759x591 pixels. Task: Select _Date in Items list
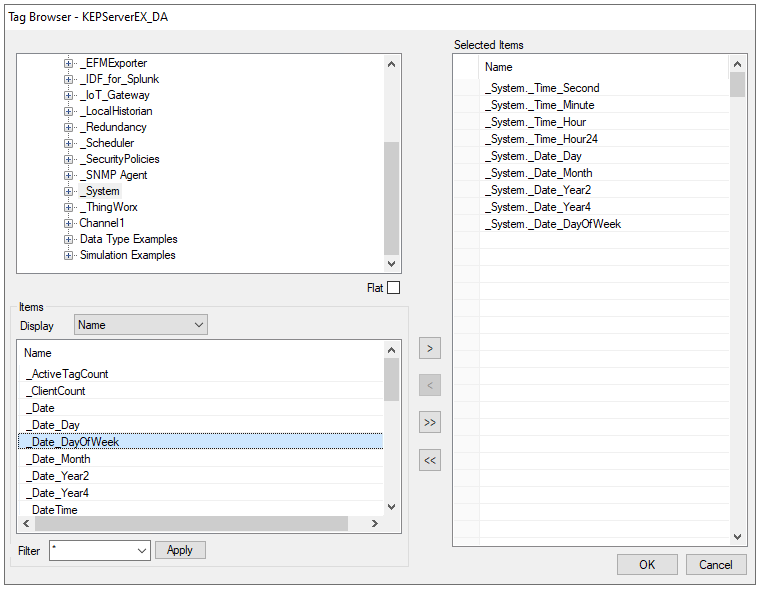(201, 408)
